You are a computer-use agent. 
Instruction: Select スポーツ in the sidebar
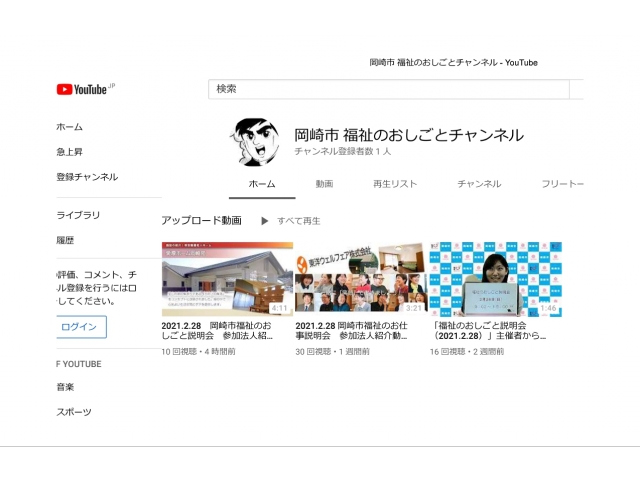click(73, 412)
